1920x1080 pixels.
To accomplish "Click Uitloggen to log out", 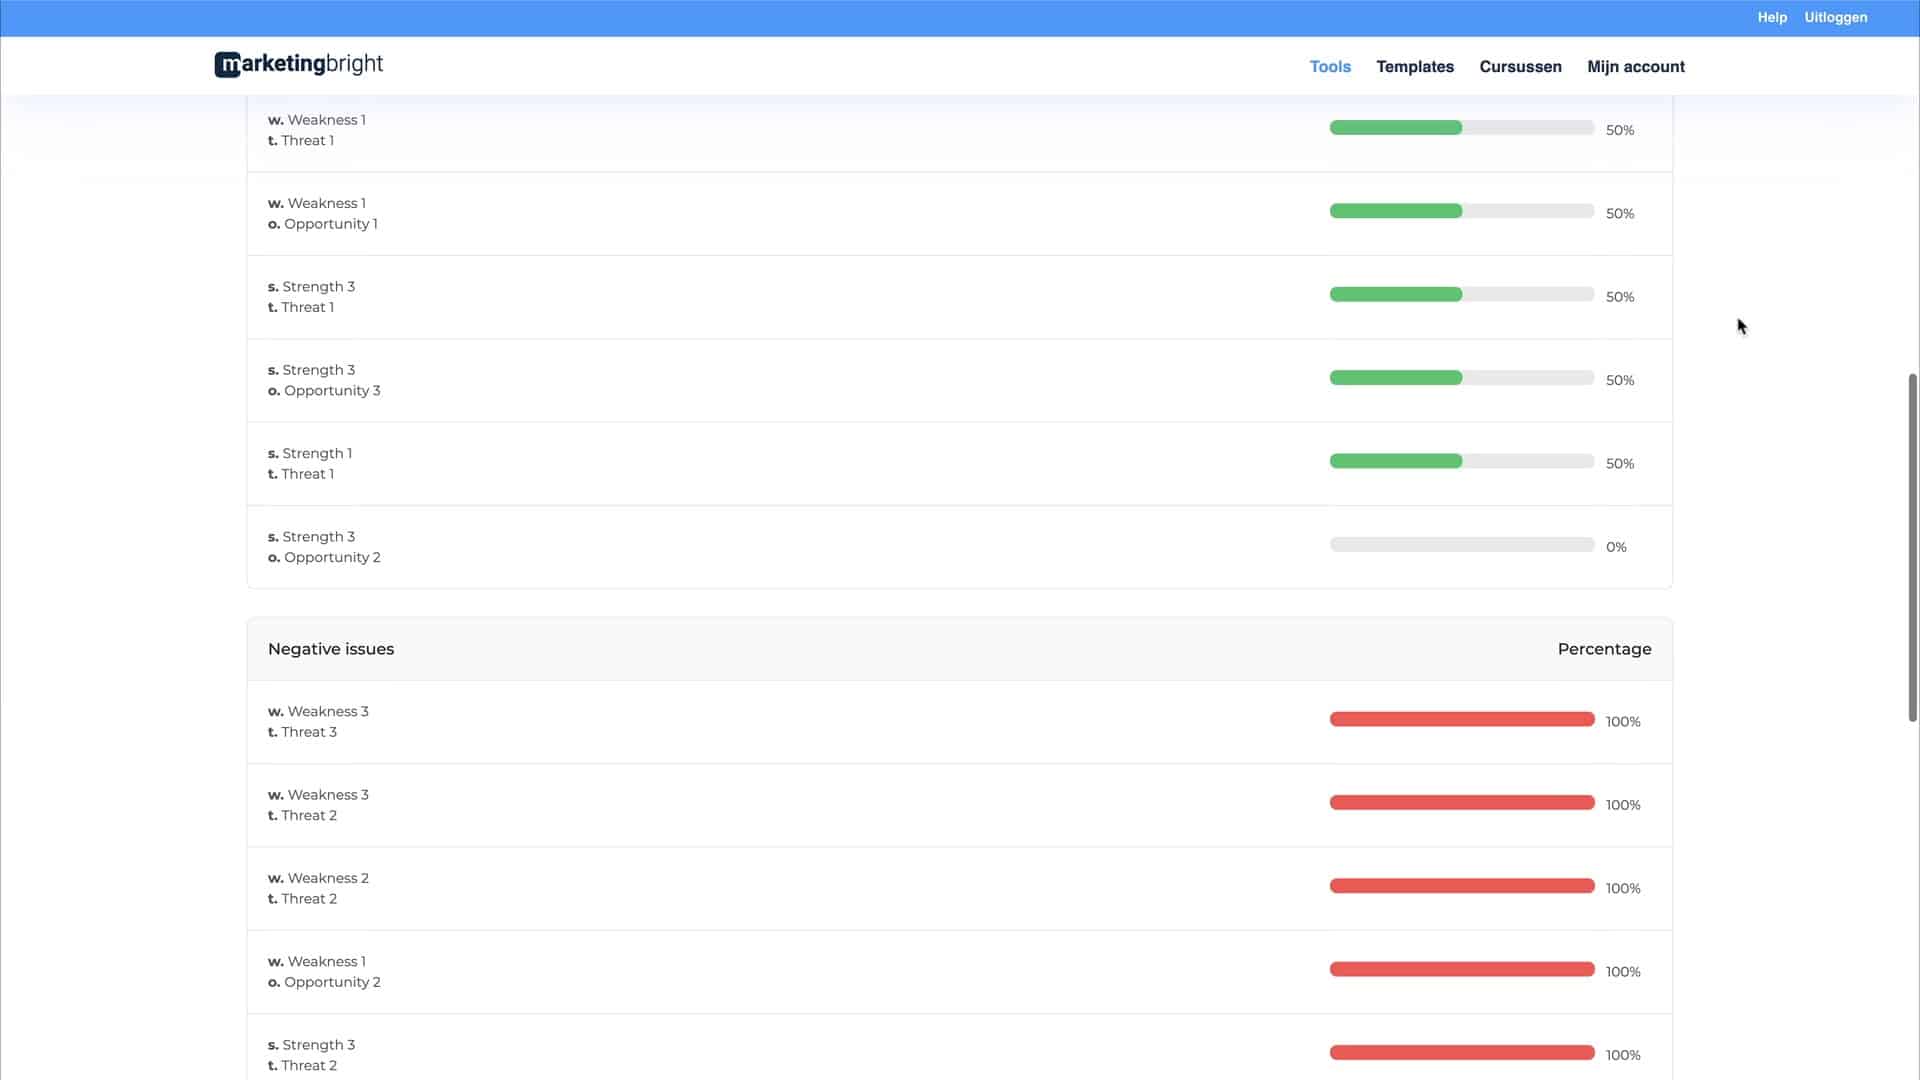I will pos(1835,18).
